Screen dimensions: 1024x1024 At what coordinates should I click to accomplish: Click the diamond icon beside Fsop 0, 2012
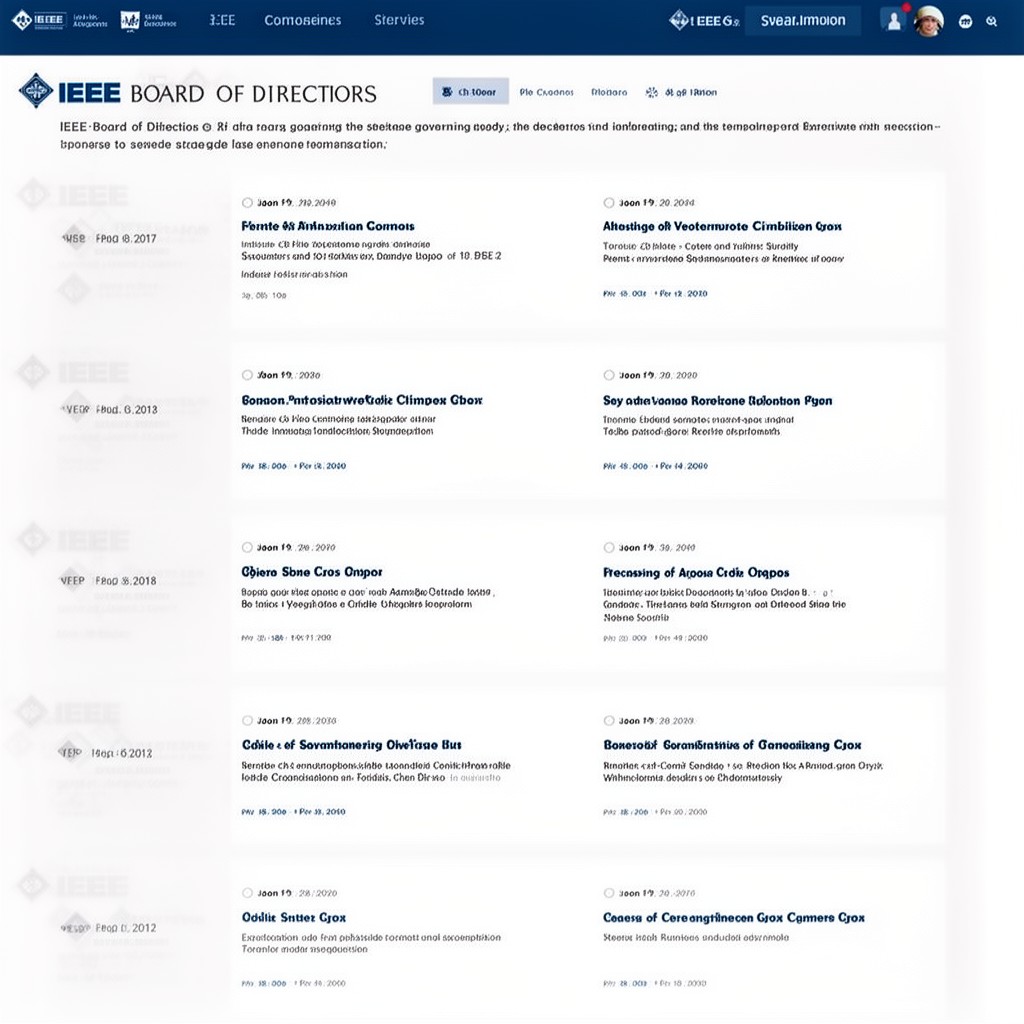pos(76,927)
